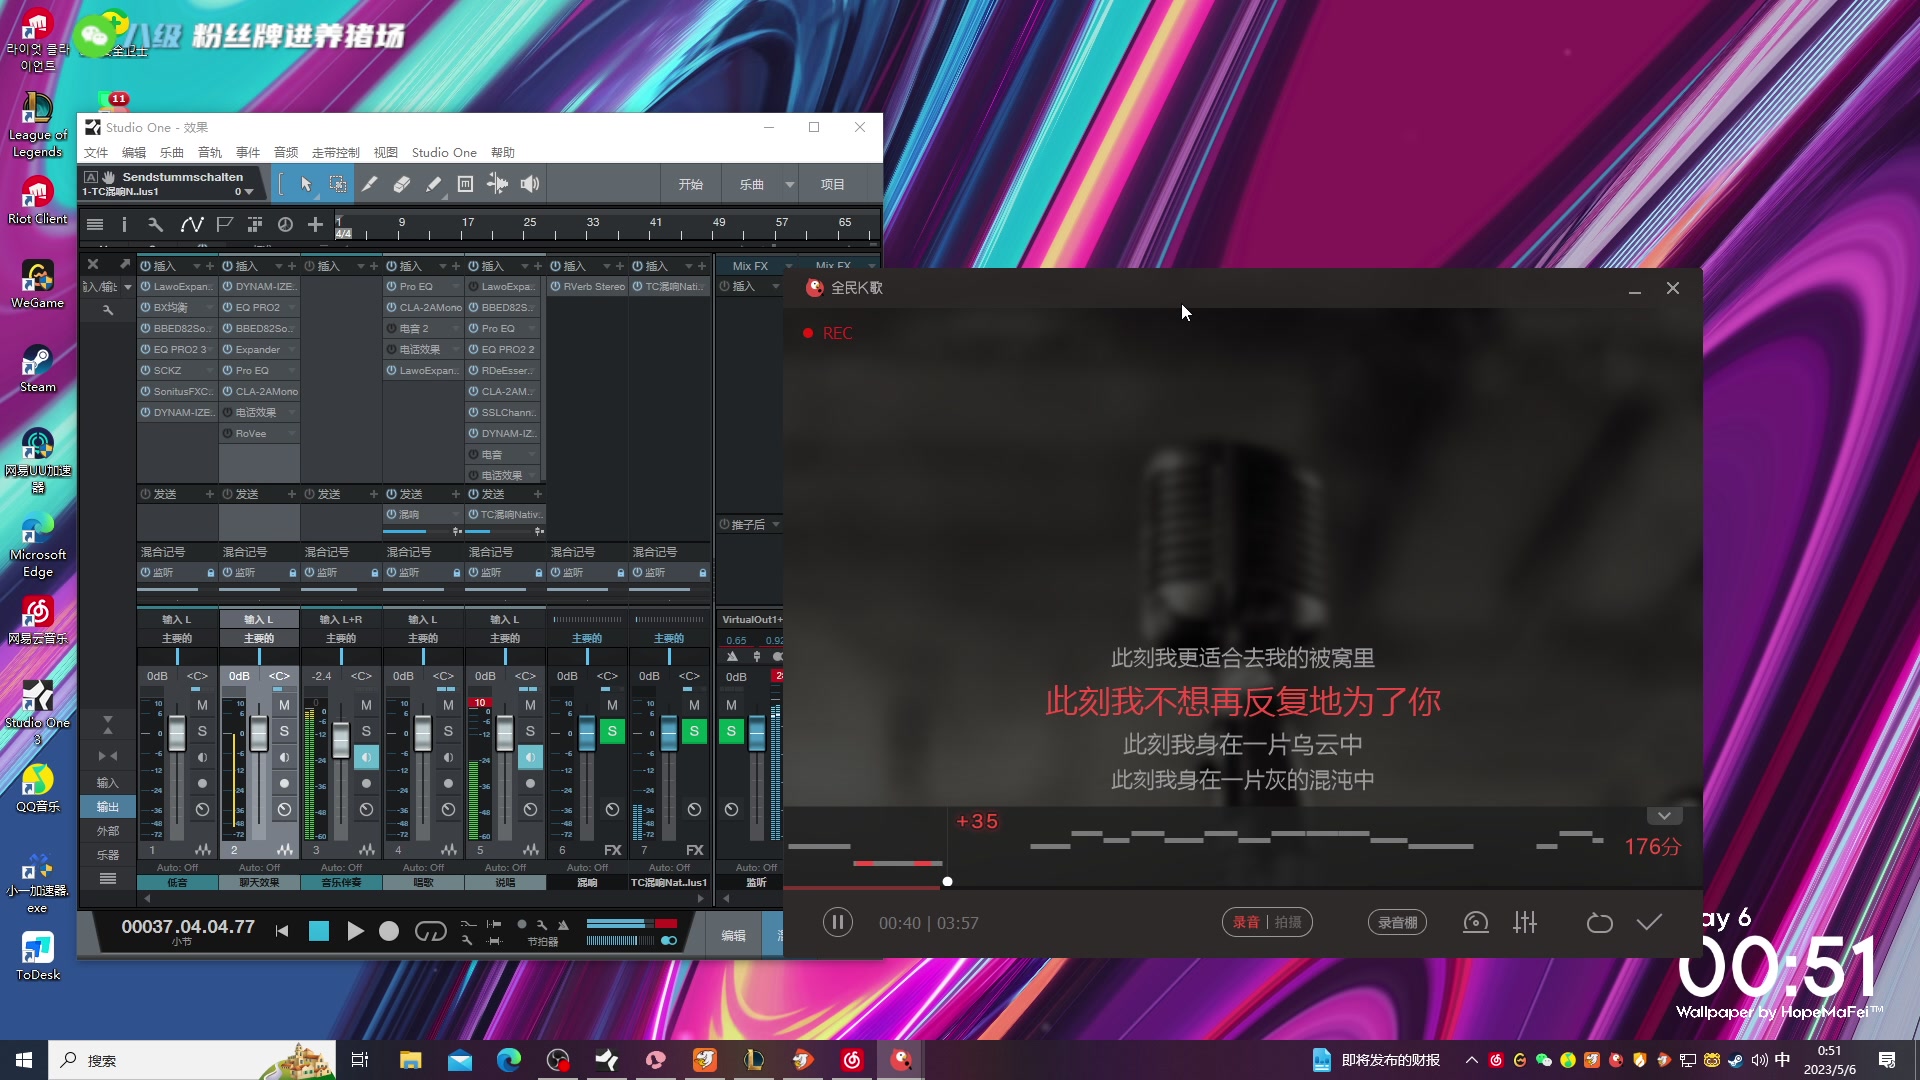
Task: Mute channel 1 with its M button
Action: point(202,705)
